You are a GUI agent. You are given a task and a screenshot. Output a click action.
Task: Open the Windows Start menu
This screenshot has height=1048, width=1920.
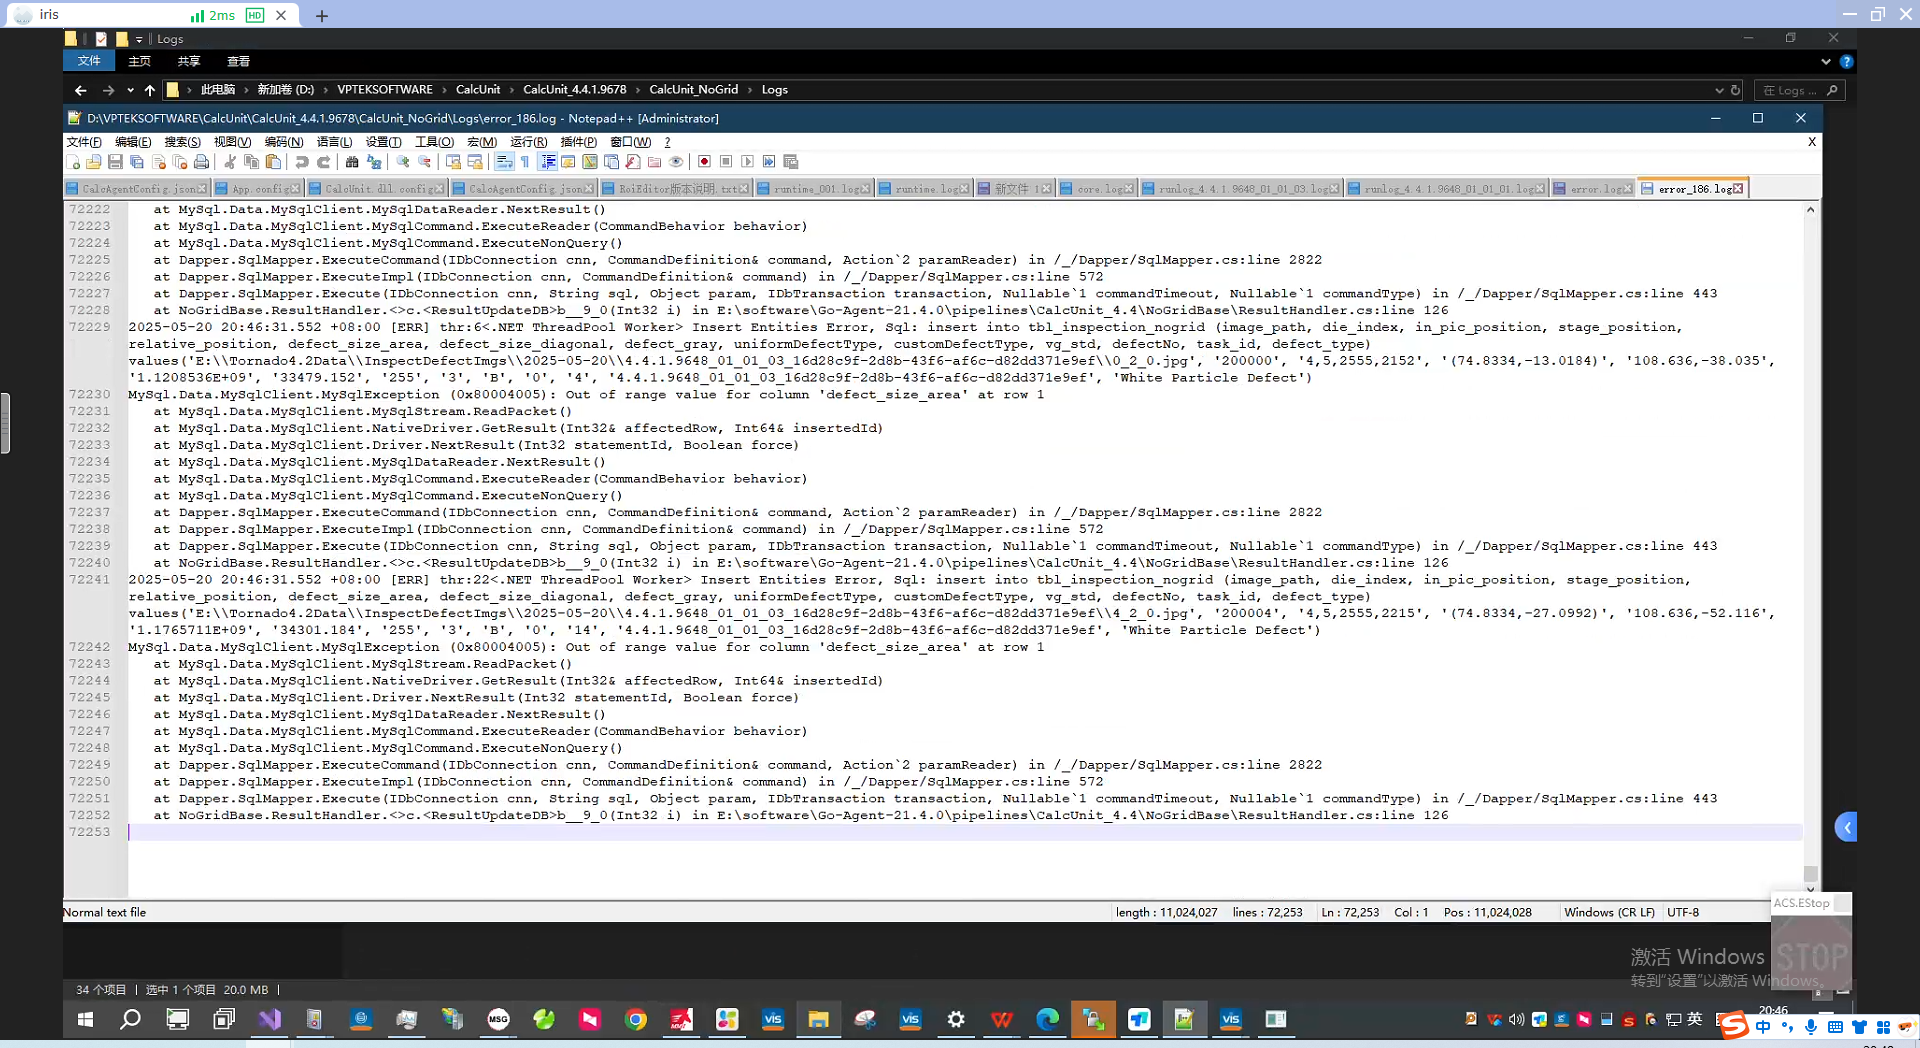85,1019
